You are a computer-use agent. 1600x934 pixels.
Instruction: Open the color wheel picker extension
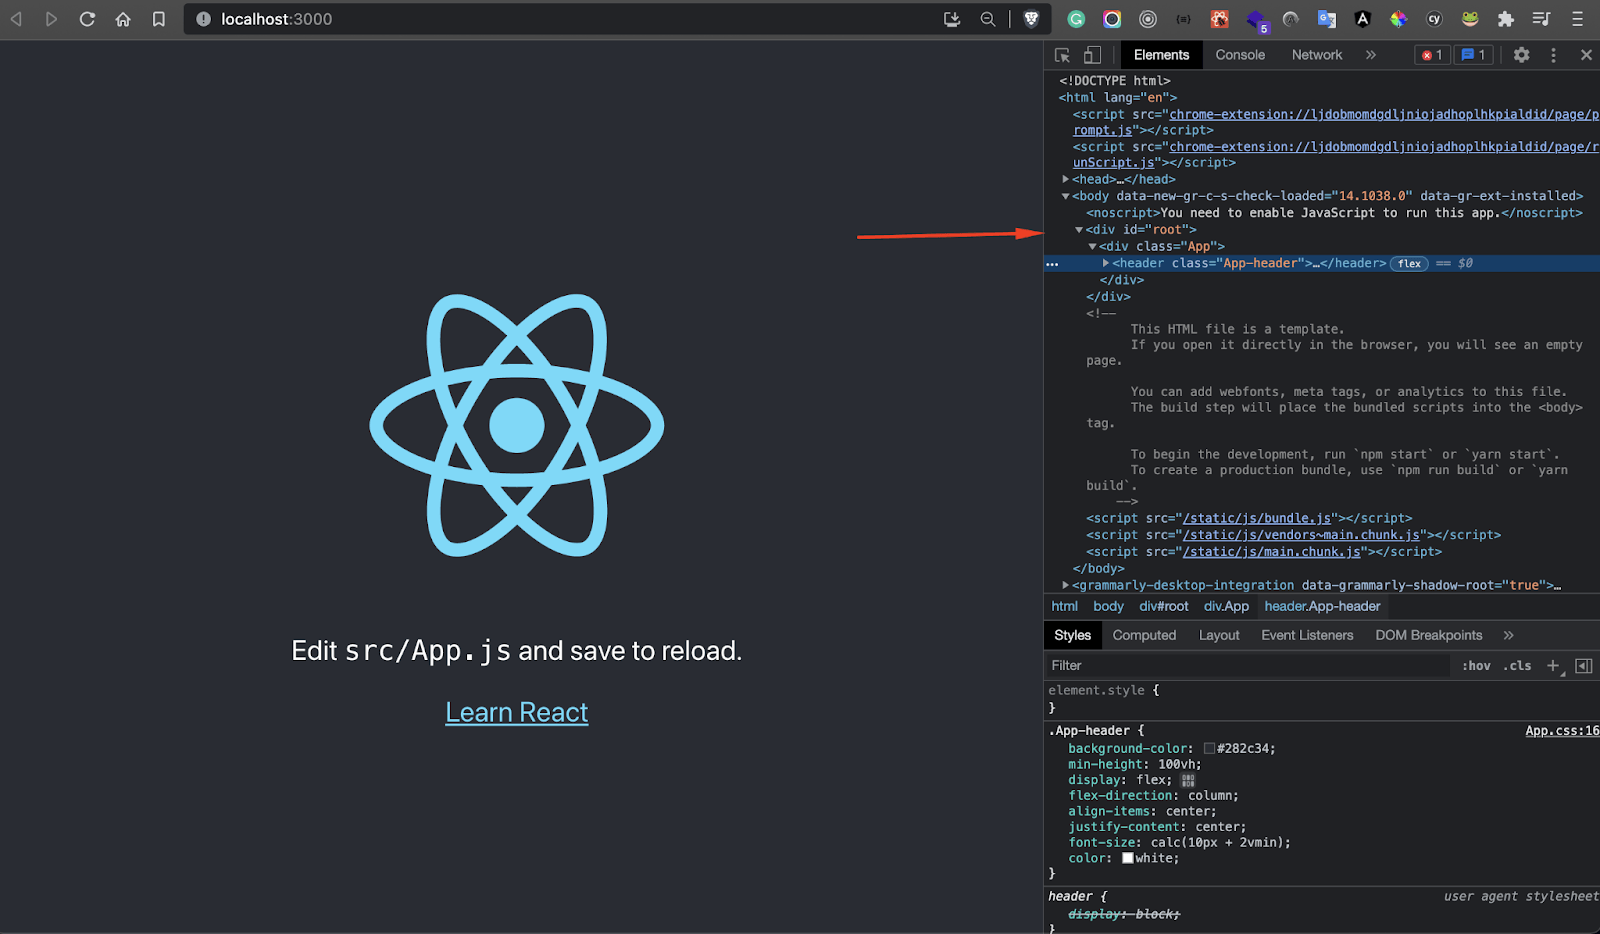(1398, 19)
